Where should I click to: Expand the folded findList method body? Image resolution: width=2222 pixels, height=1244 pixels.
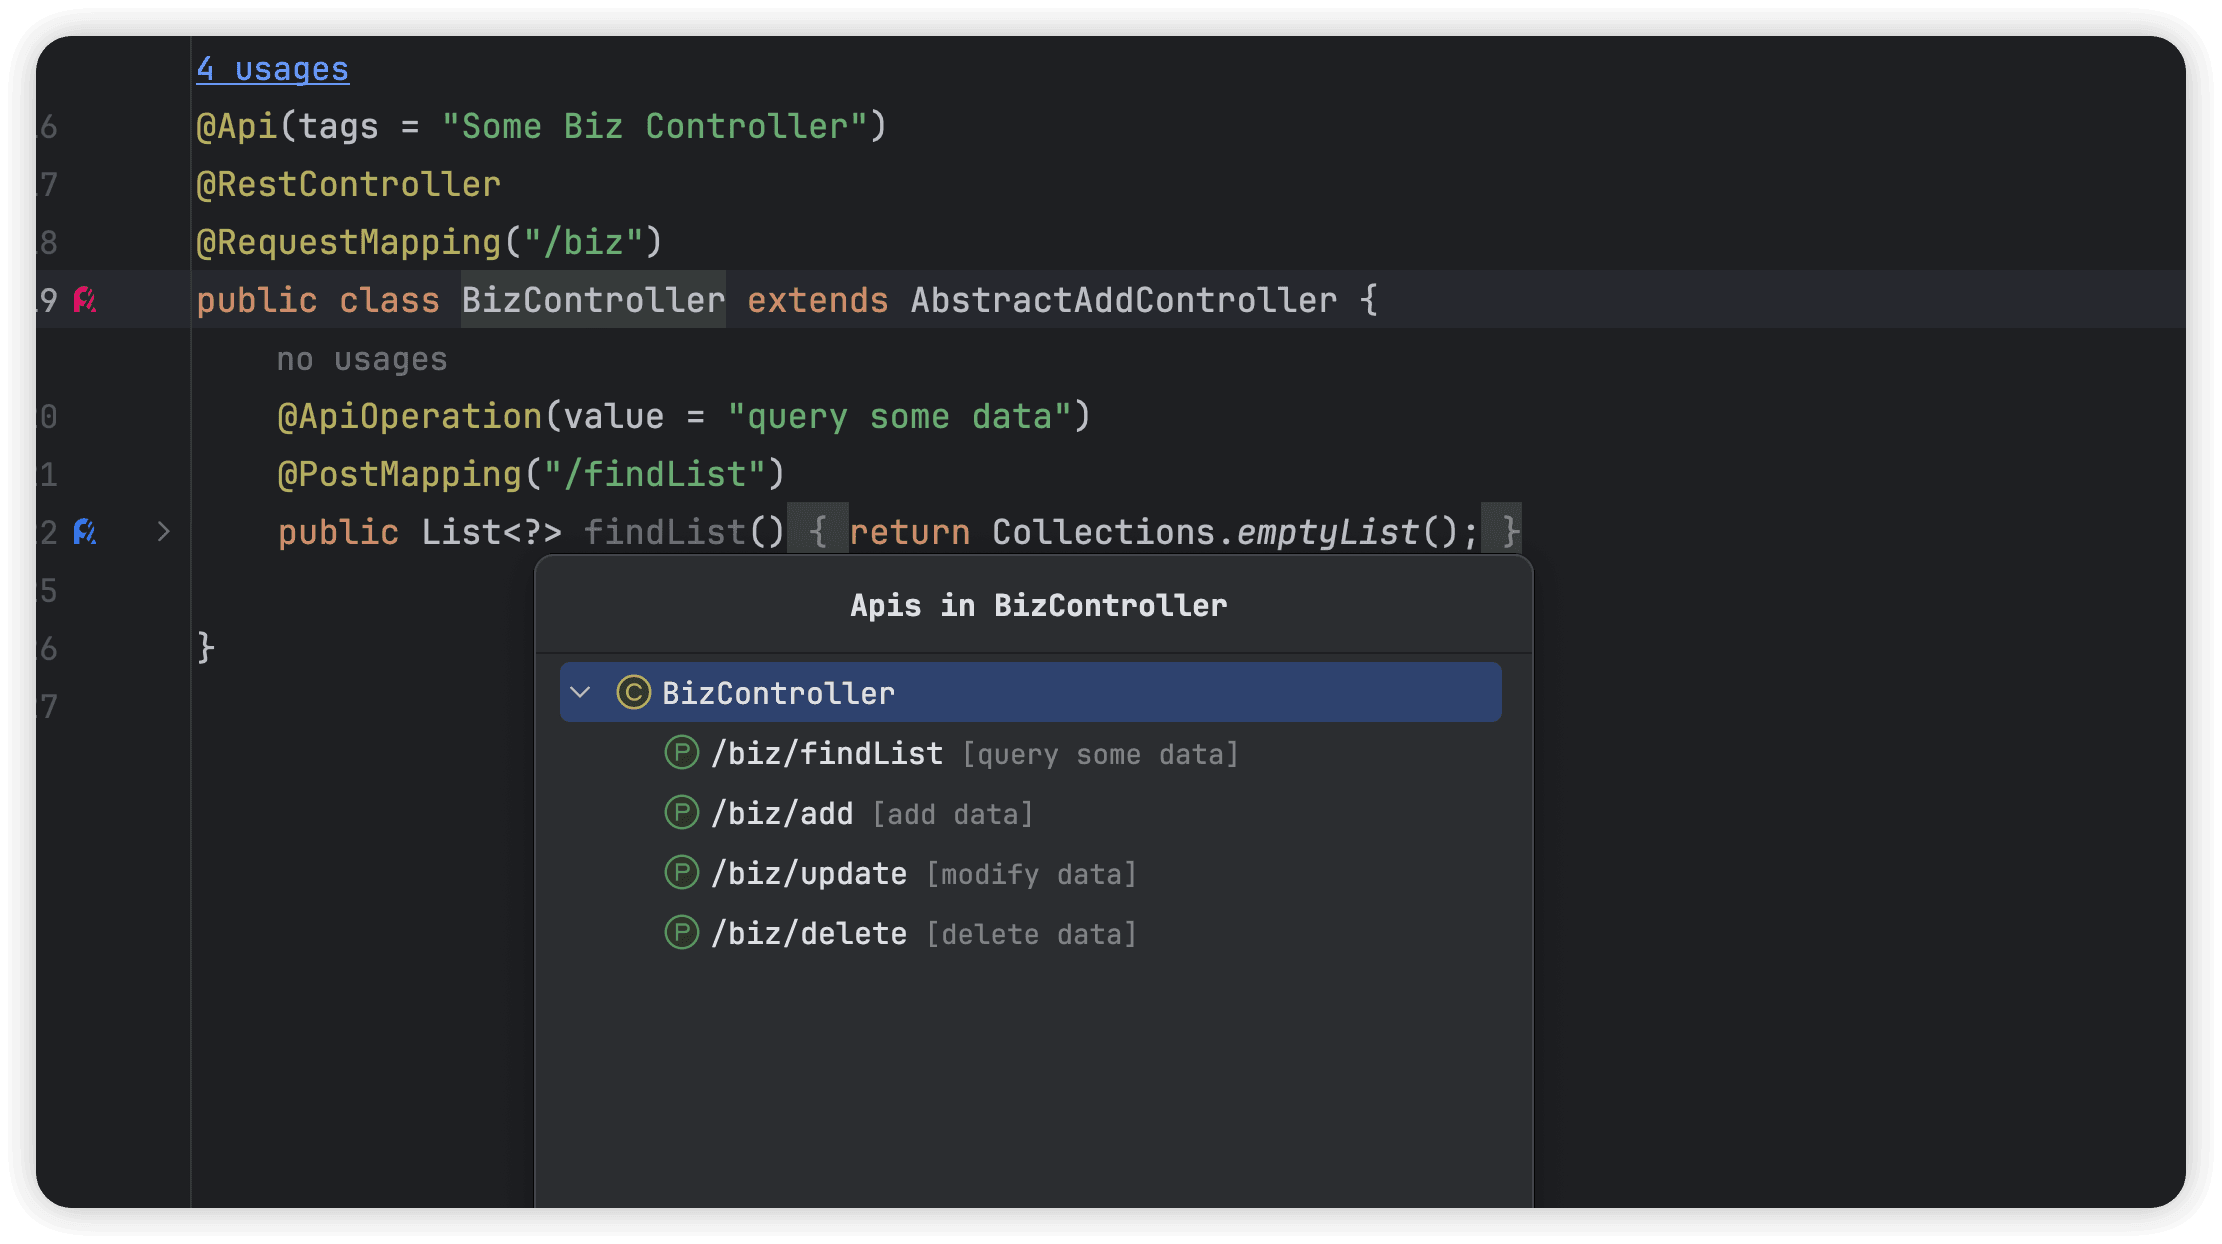click(163, 532)
